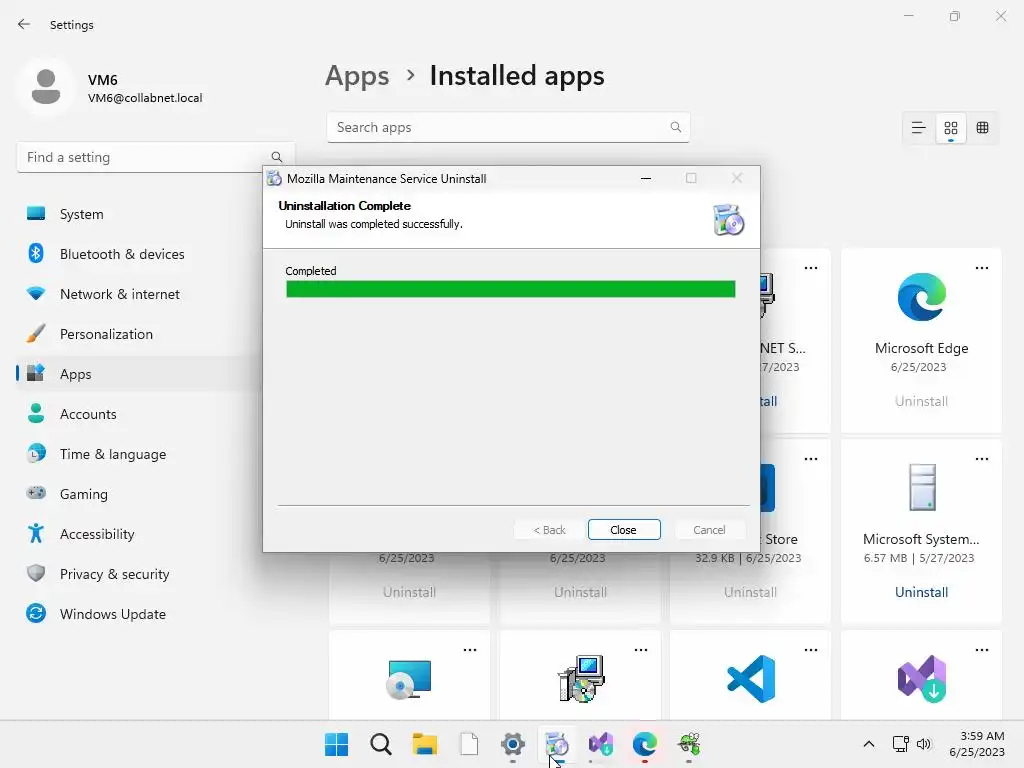Open Windows Start menu
Viewport: 1024px width, 768px height.
click(336, 744)
